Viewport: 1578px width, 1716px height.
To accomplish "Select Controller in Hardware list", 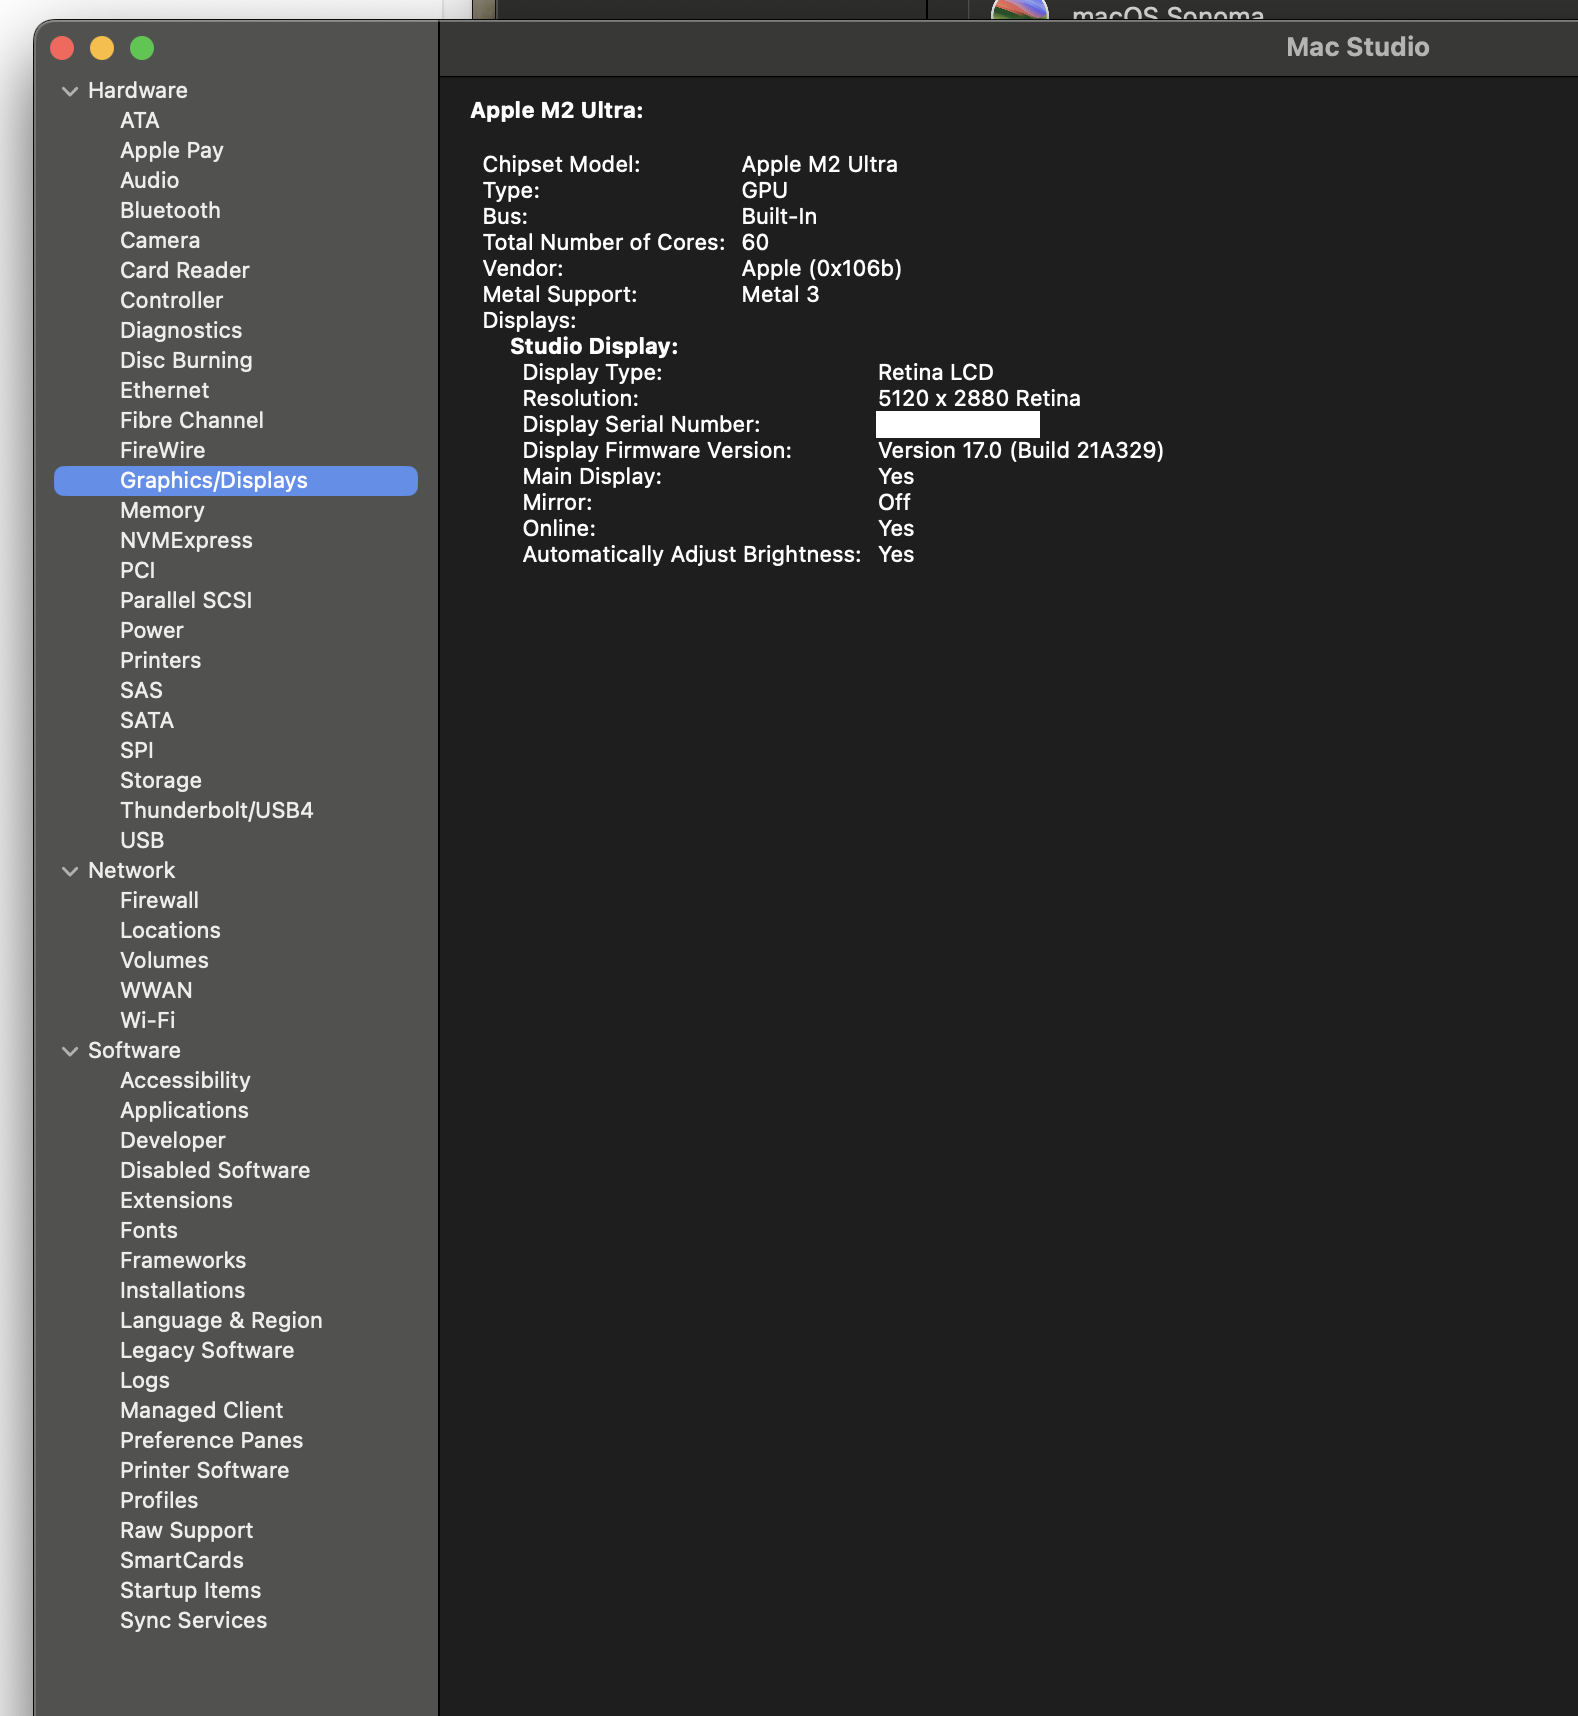I will point(172,300).
